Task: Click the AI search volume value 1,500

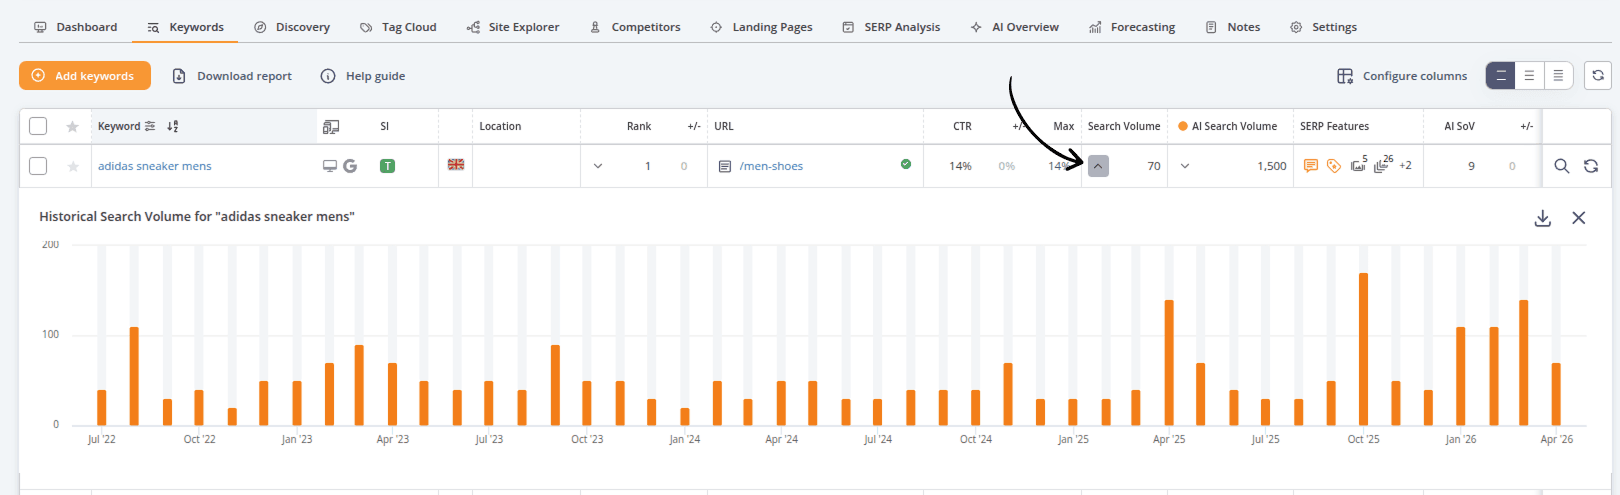Action: click(1272, 166)
